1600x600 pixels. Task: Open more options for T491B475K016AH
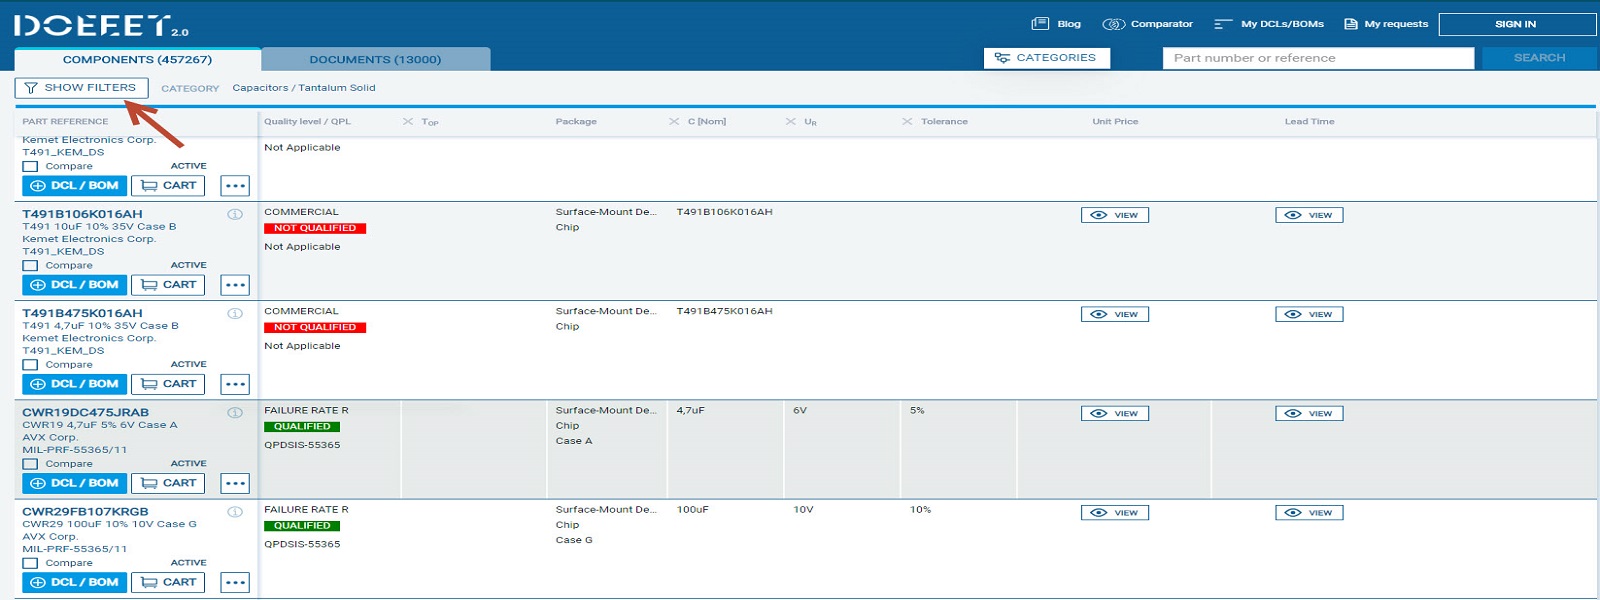(235, 384)
